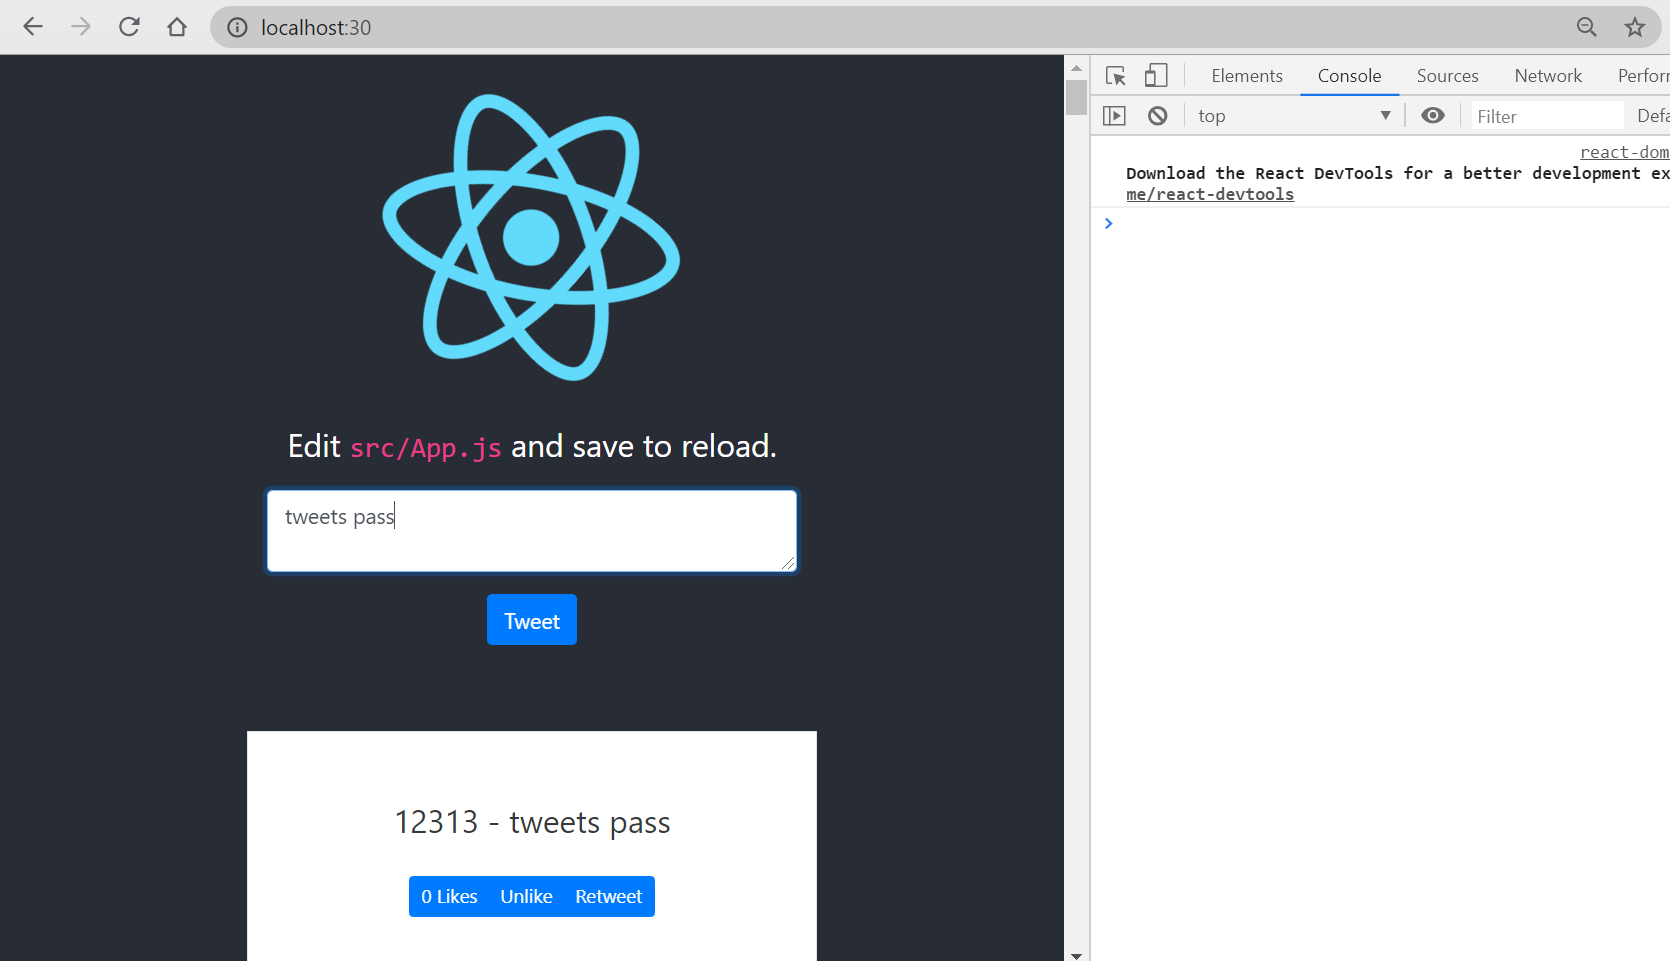Open the react-dom source link
The height and width of the screenshot is (961, 1670).
click(1624, 152)
